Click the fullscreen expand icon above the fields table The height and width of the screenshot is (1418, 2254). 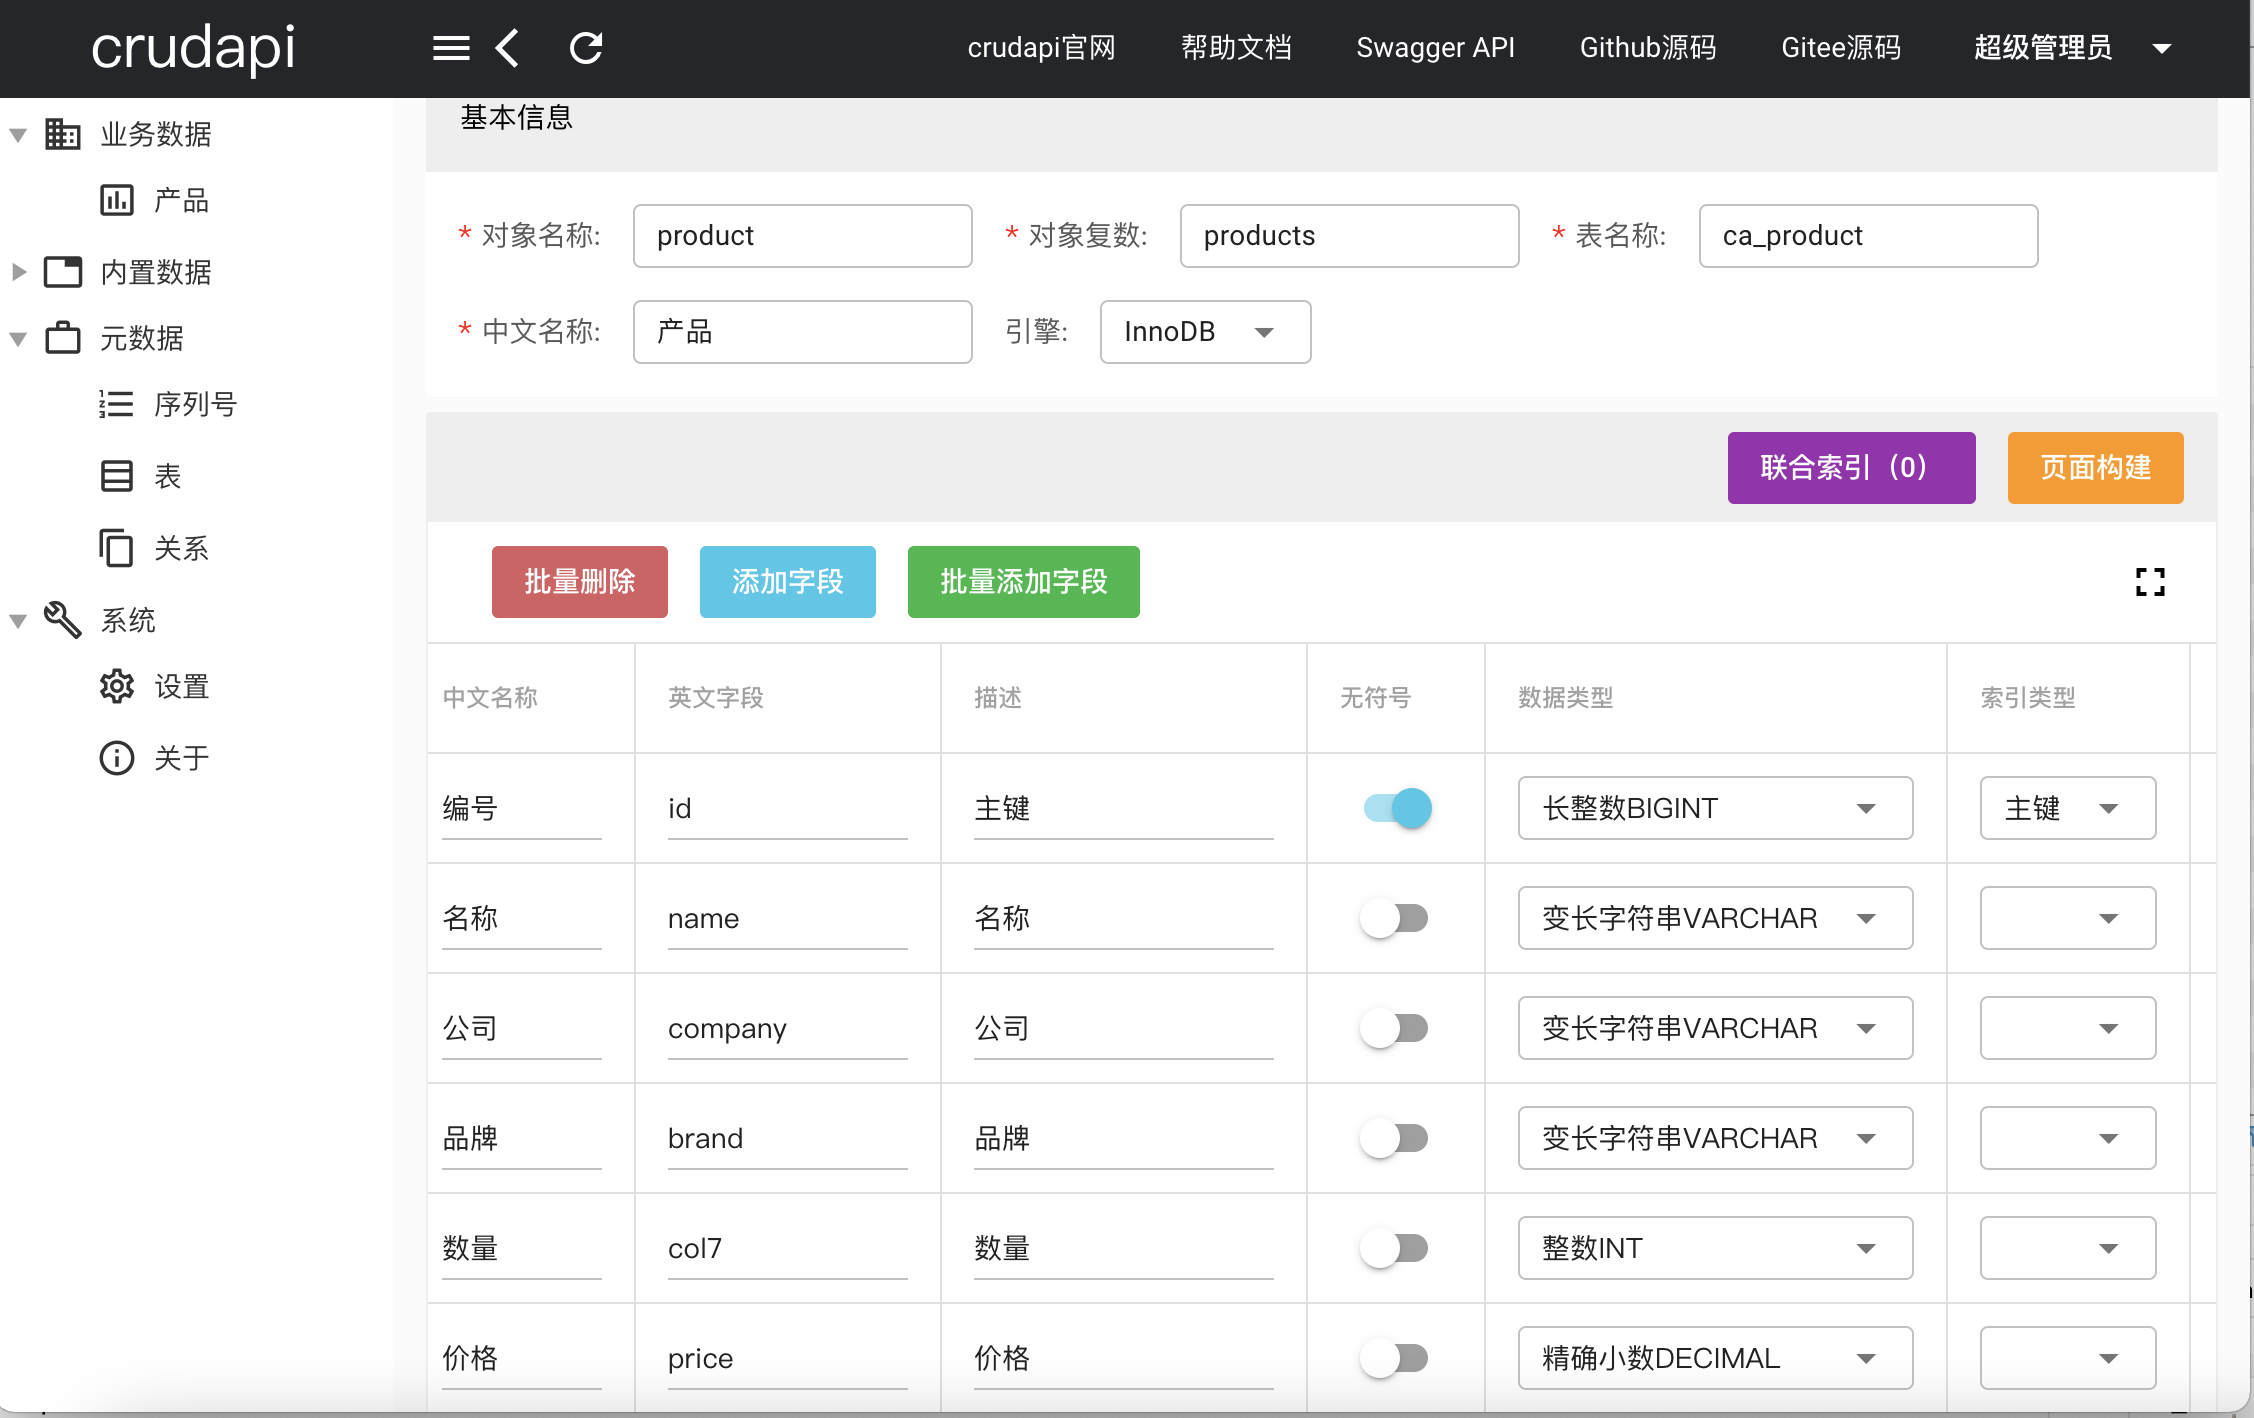(x=2148, y=582)
